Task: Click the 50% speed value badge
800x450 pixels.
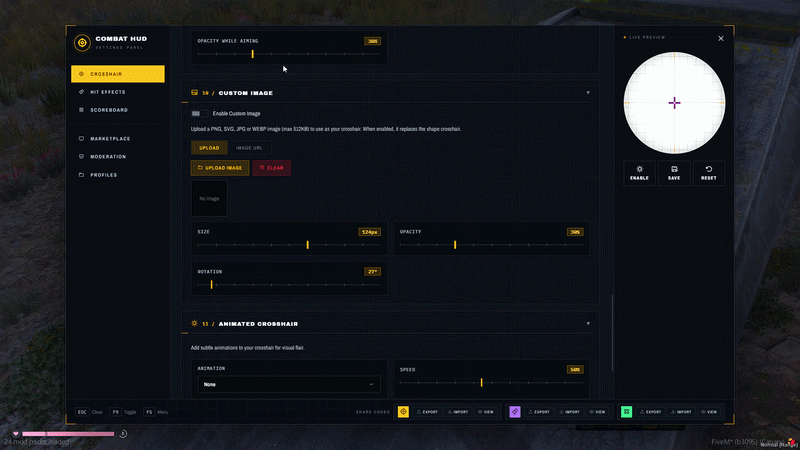Action: click(x=575, y=369)
